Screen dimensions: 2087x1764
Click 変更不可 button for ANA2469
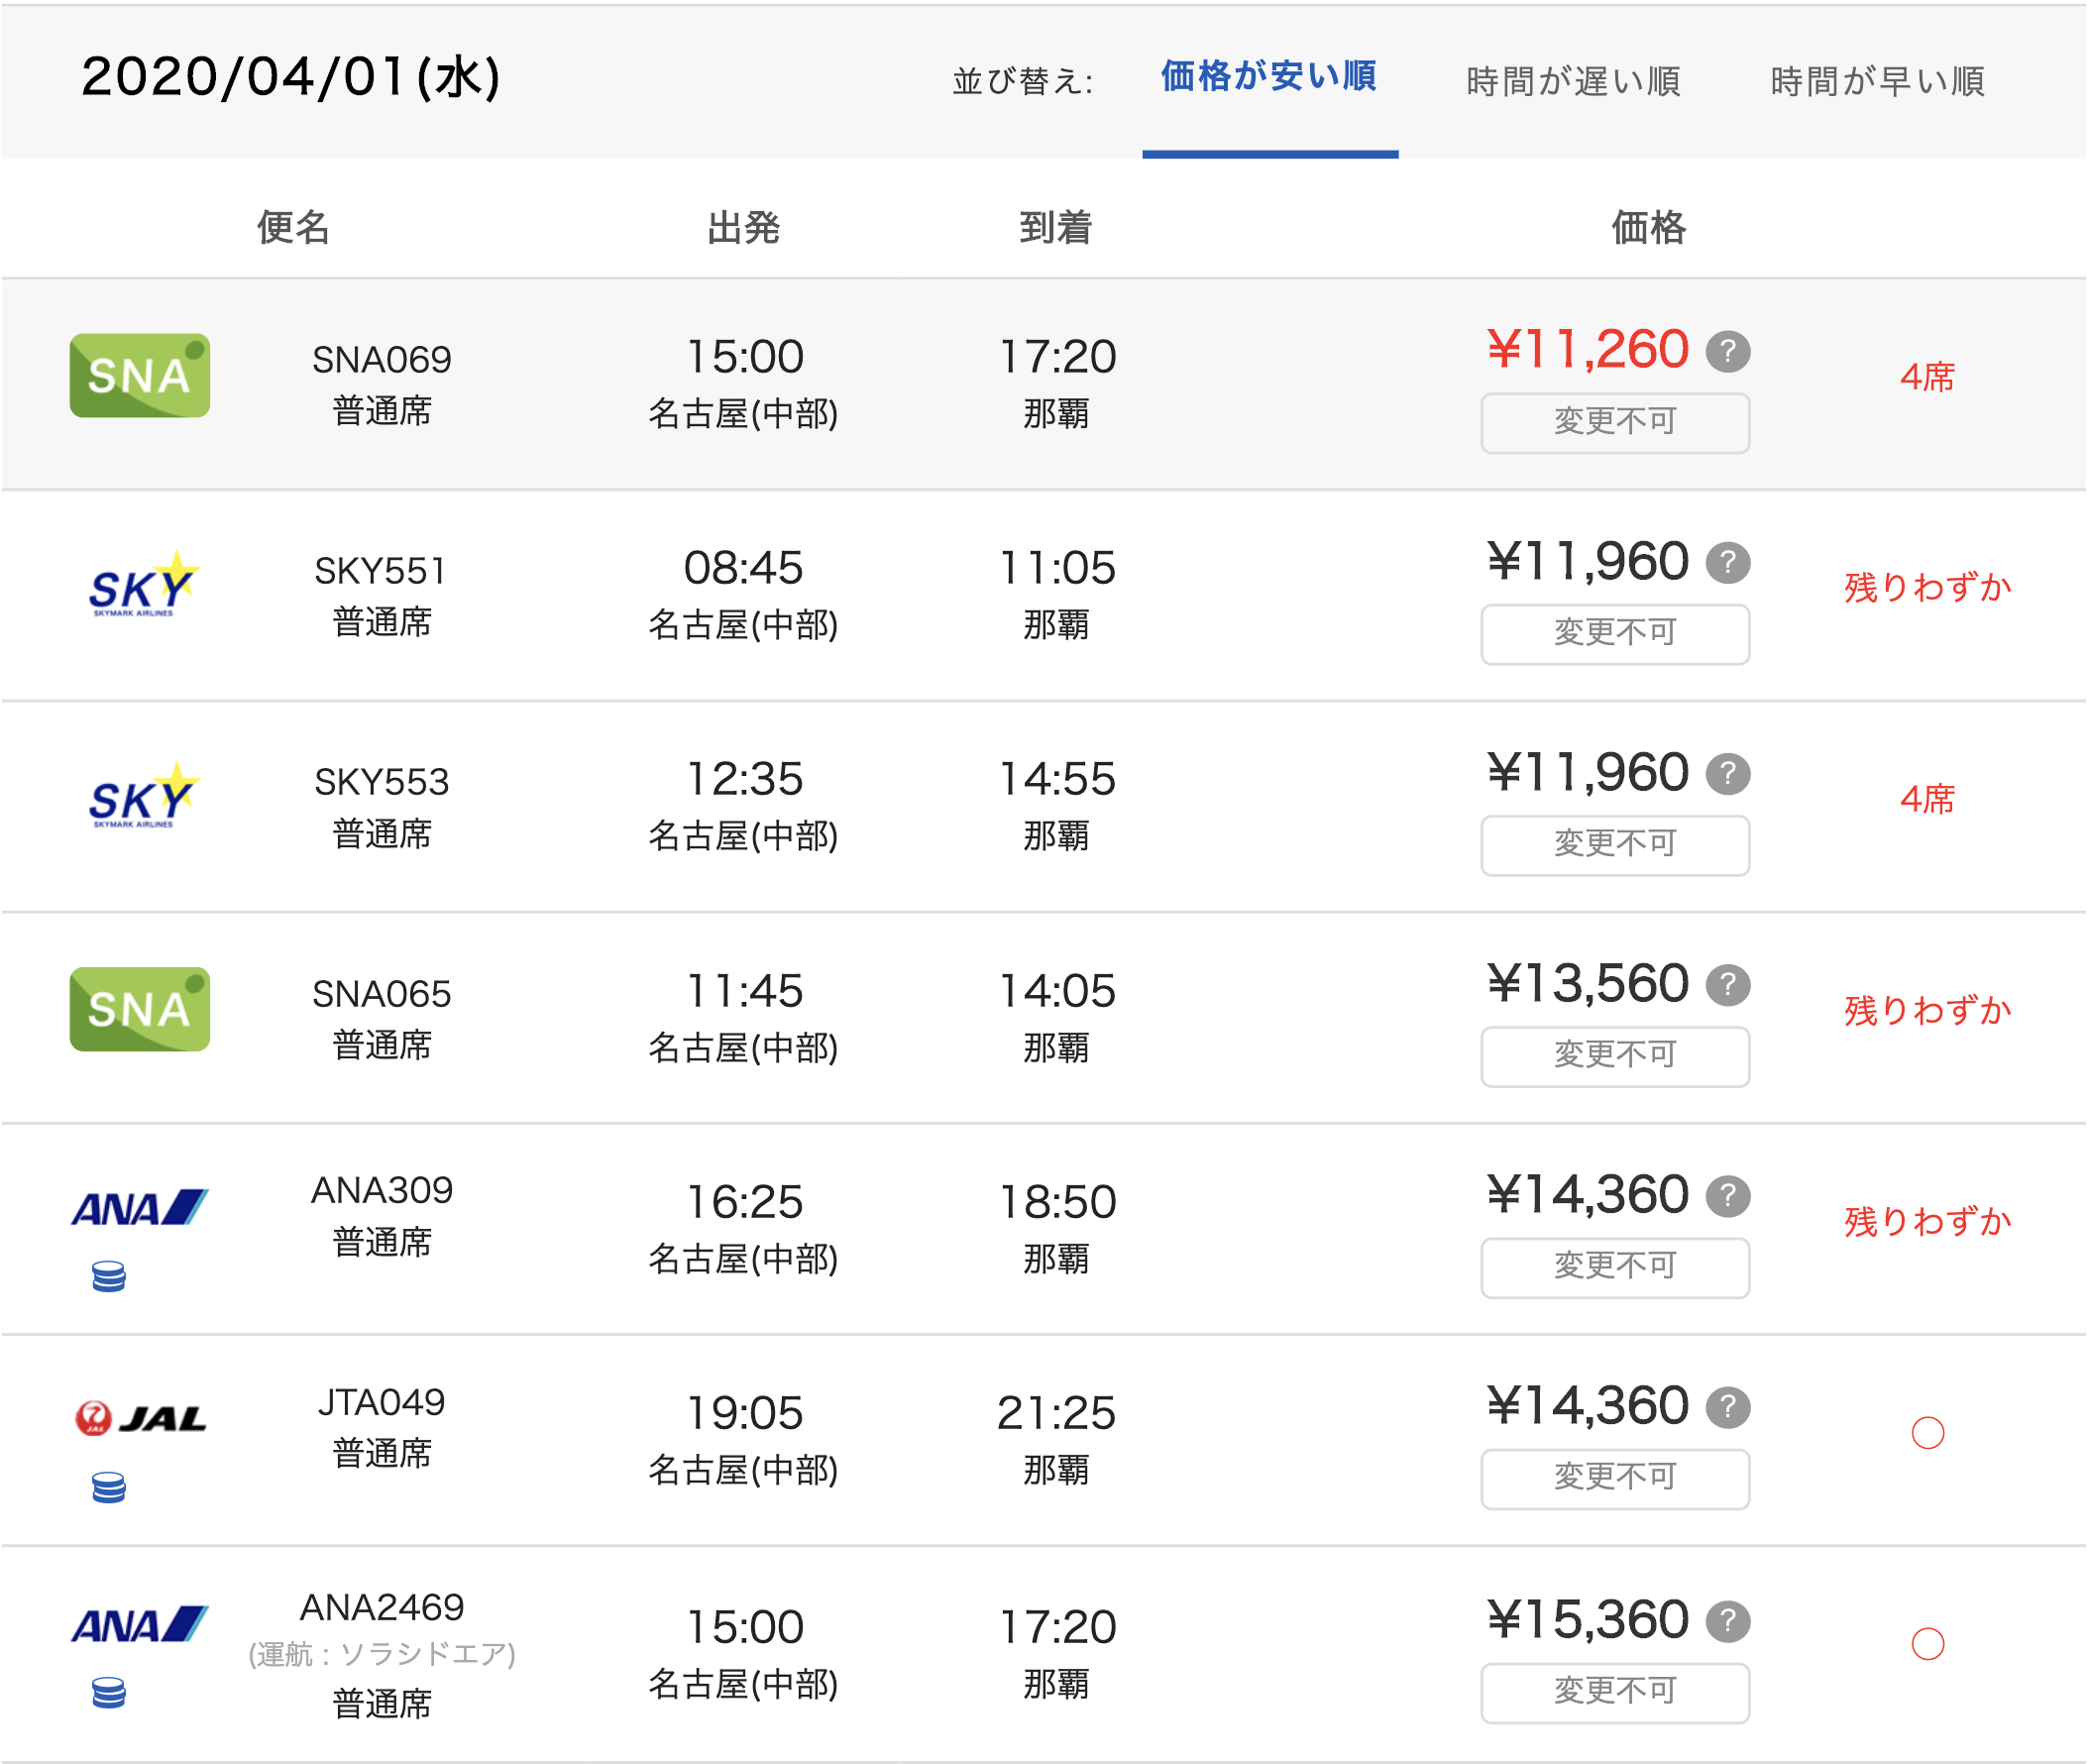click(1614, 1692)
